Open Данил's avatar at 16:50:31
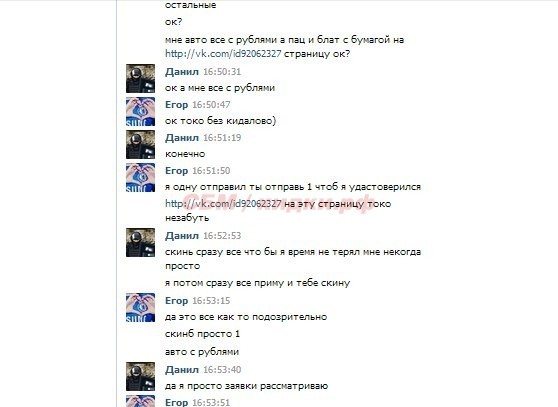Screen dimensions: 558x407 [x=141, y=78]
